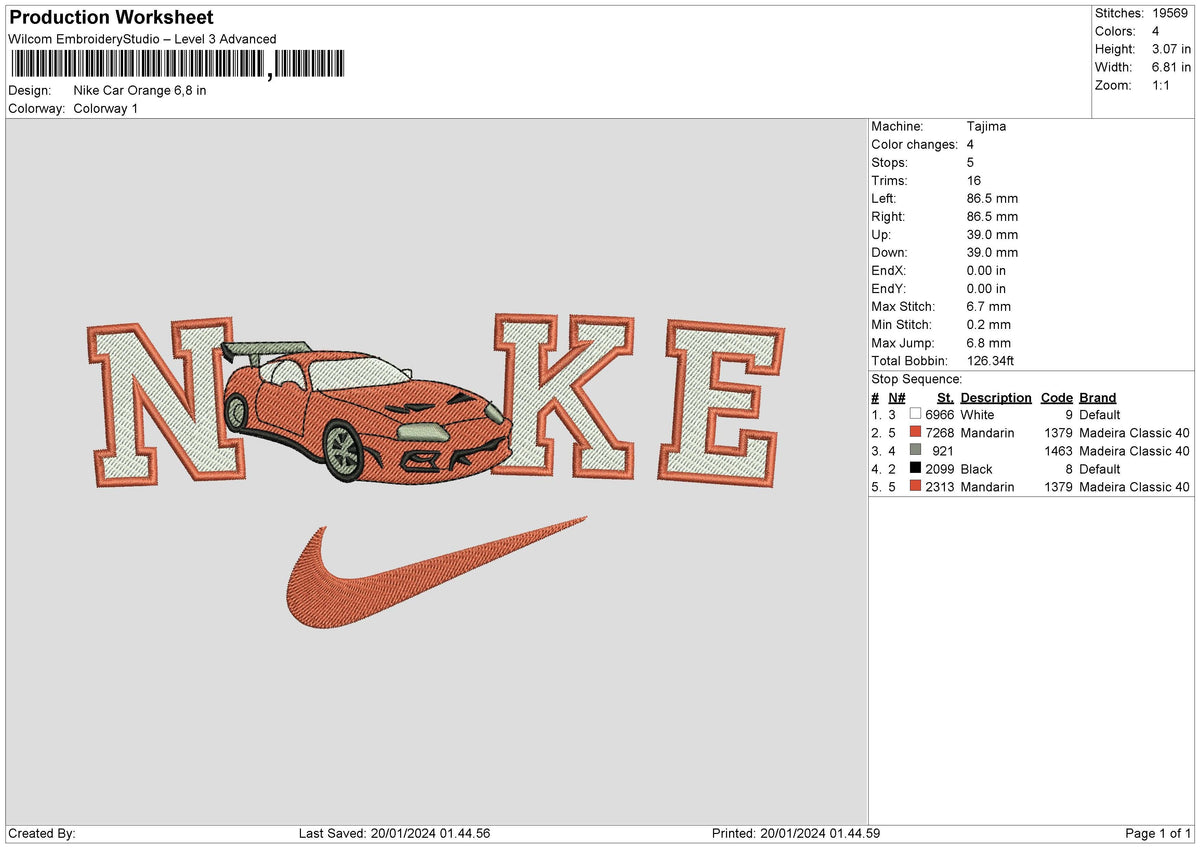Click the machine value 'Tajima'
The height and width of the screenshot is (848, 1200).
(987, 126)
